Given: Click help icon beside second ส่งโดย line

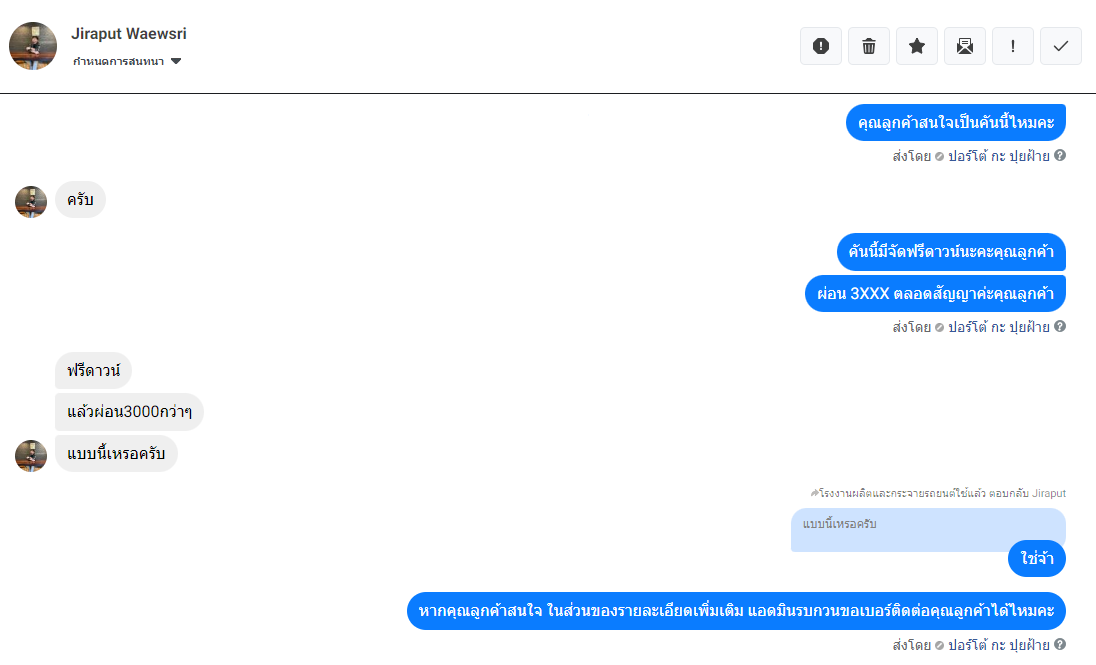Looking at the screenshot, I should [1060, 326].
